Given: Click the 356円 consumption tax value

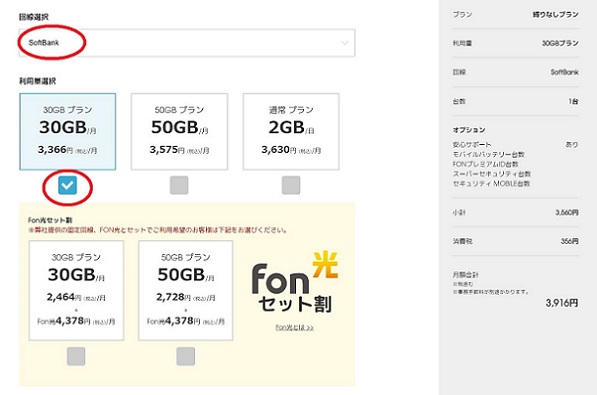Looking at the screenshot, I should click(x=570, y=241).
